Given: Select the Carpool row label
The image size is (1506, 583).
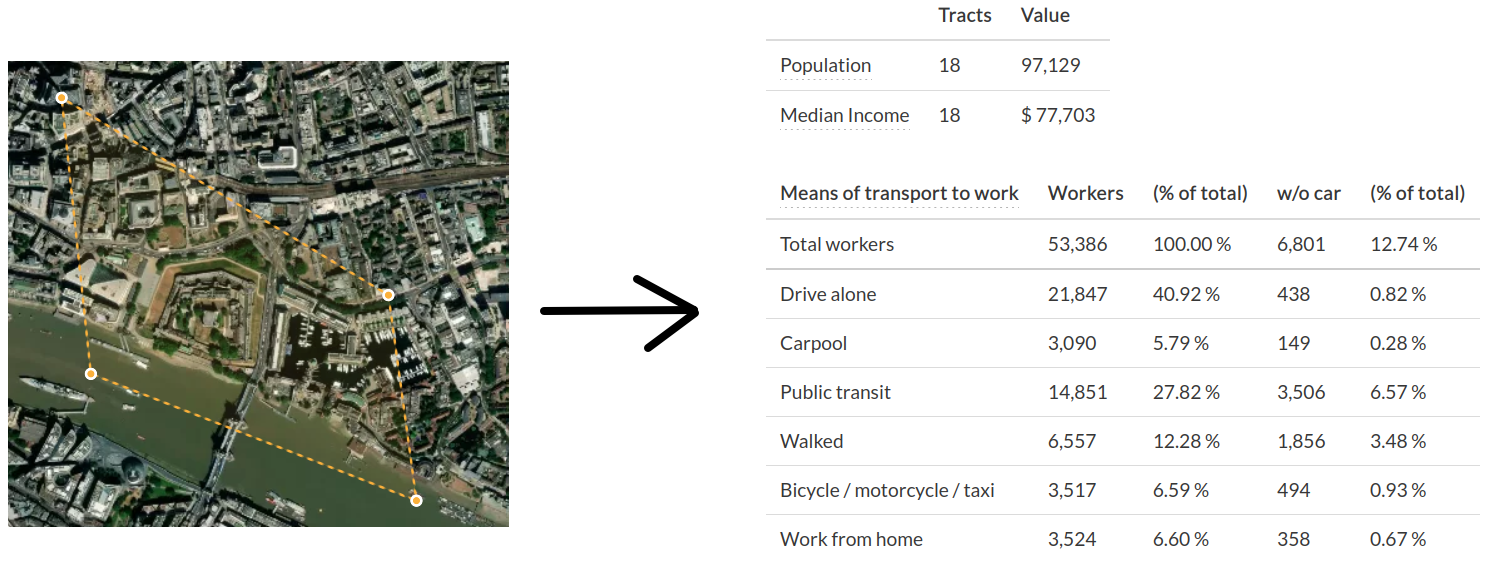Looking at the screenshot, I should pos(813,343).
